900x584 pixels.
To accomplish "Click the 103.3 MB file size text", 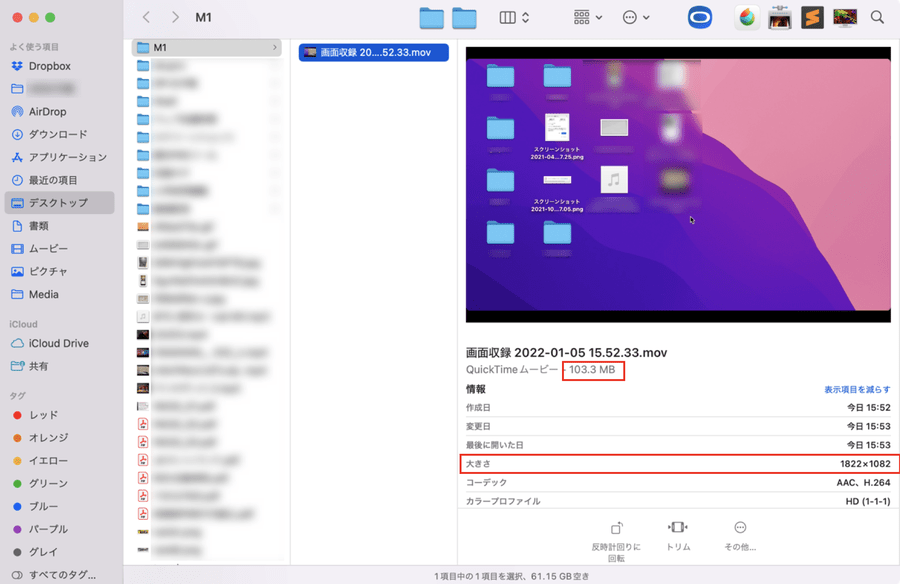I will (x=592, y=370).
